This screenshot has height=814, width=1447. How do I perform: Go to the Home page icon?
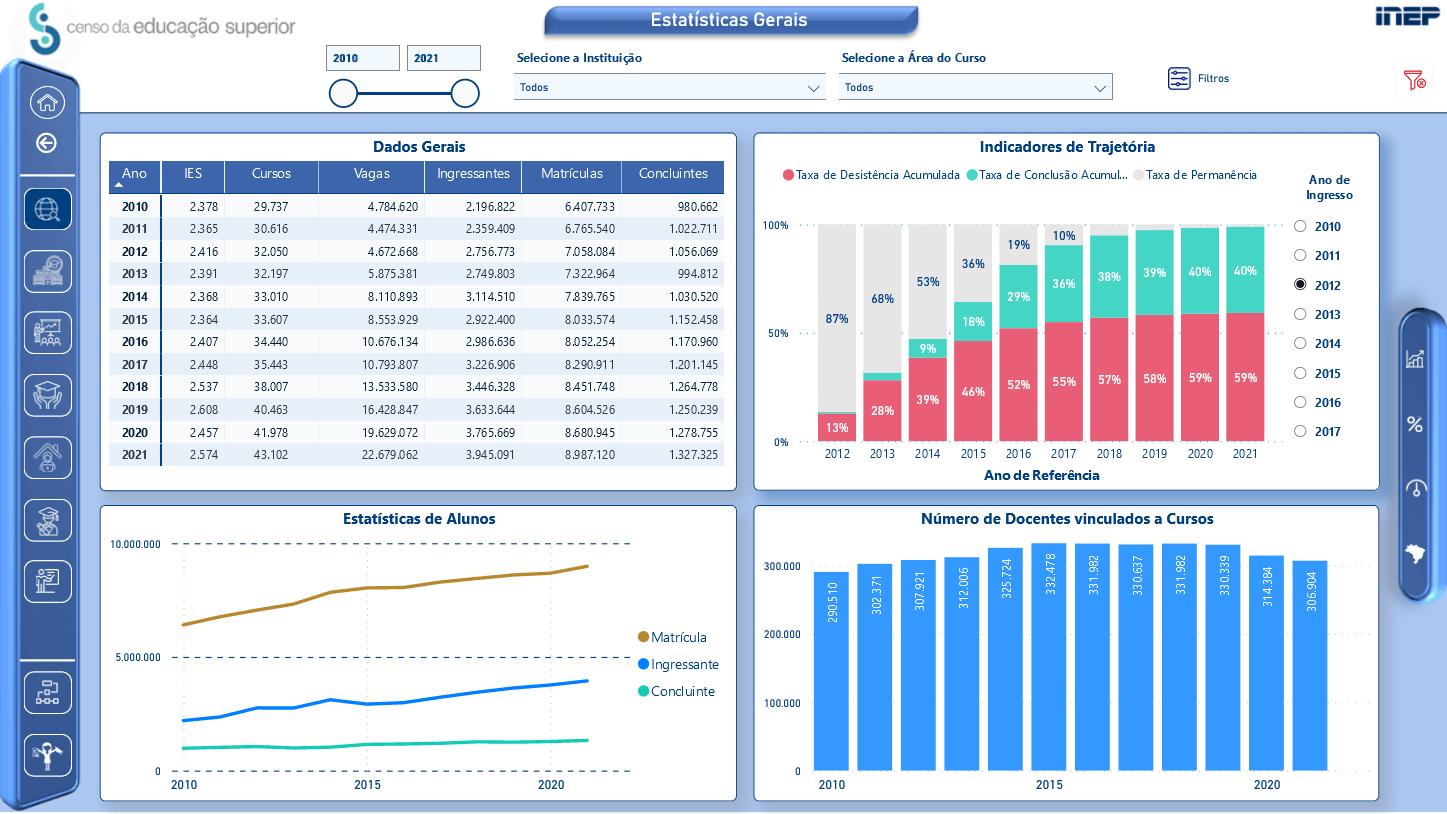point(48,102)
